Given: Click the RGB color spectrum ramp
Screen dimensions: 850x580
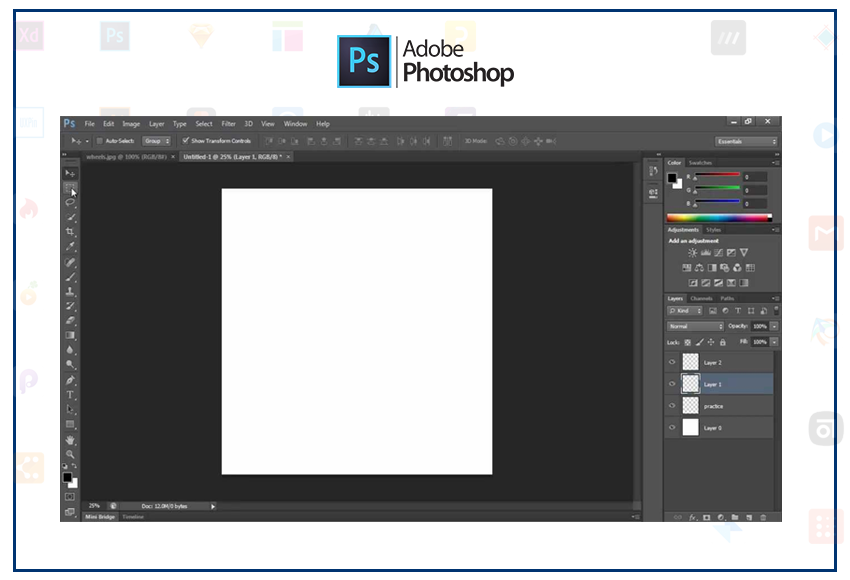Looking at the screenshot, I should click(x=719, y=218).
